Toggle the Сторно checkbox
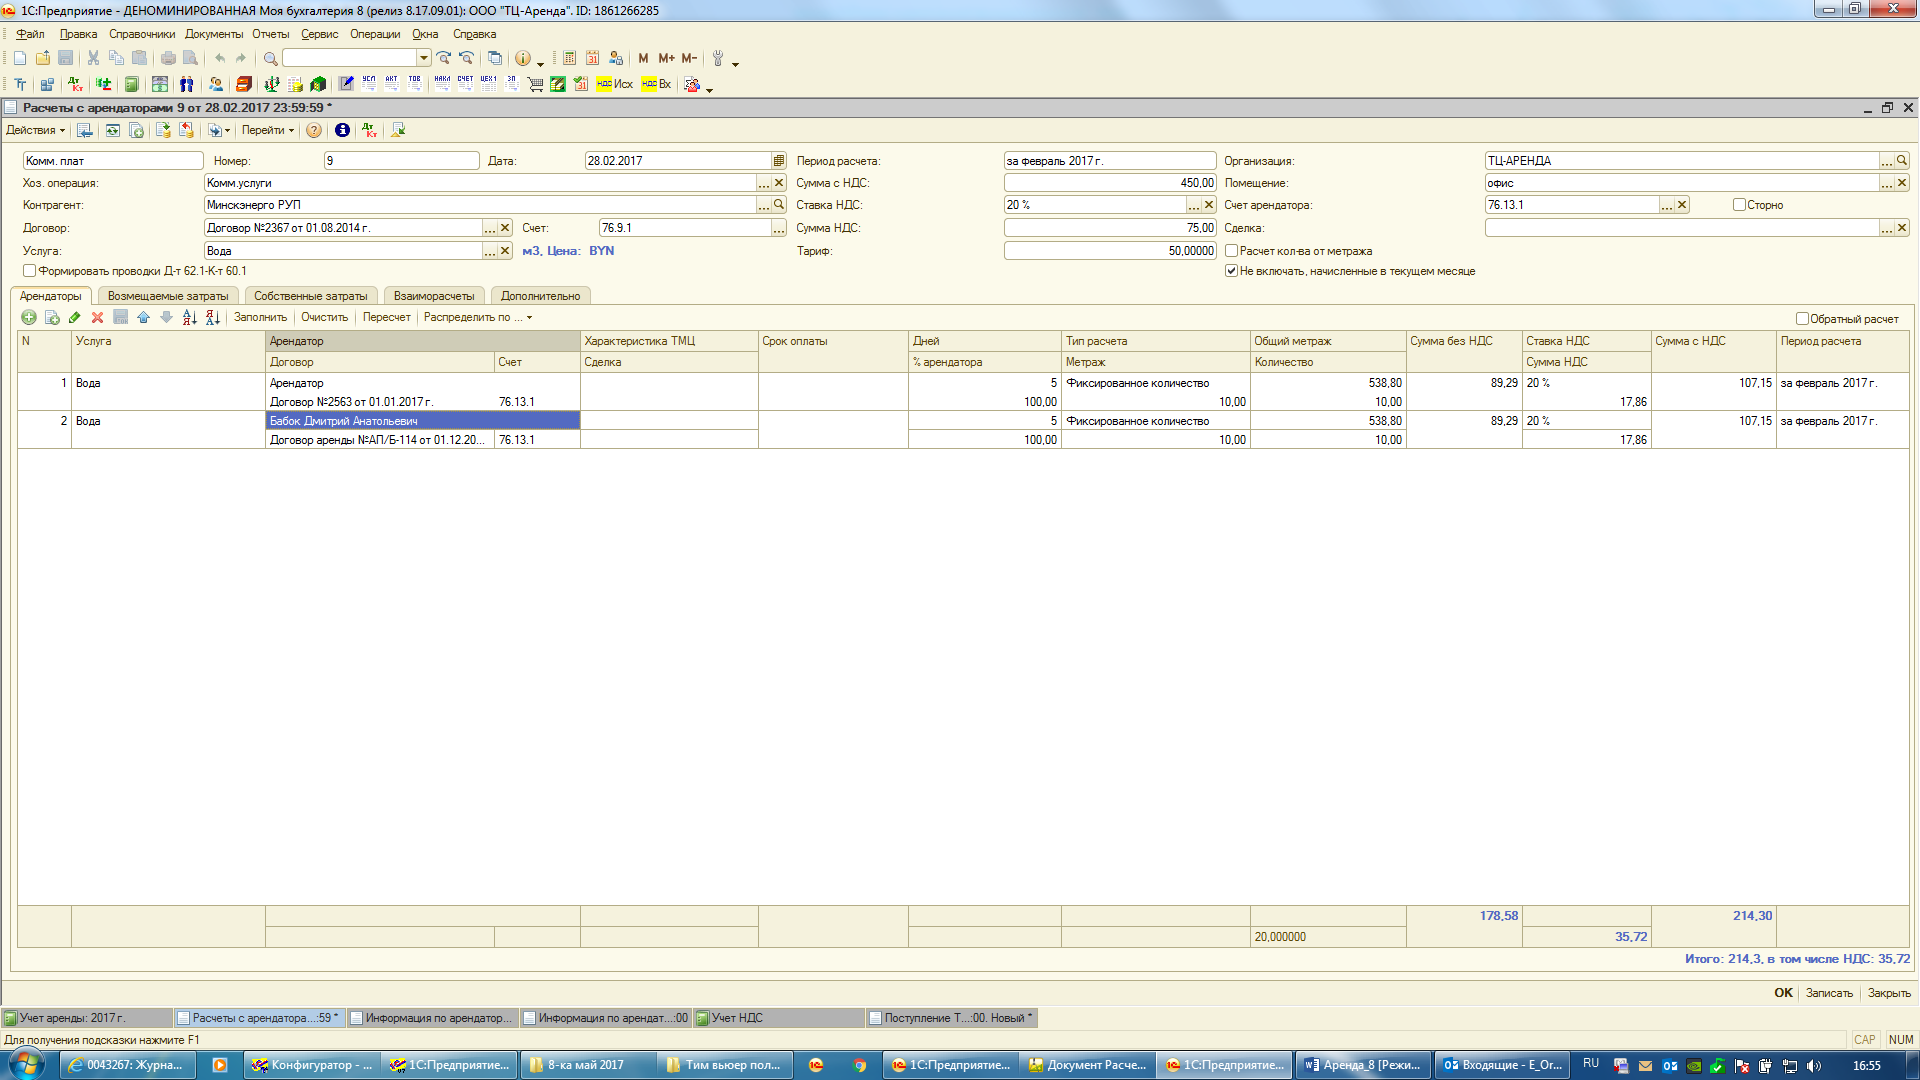This screenshot has height=1080, width=1920. click(x=1739, y=205)
